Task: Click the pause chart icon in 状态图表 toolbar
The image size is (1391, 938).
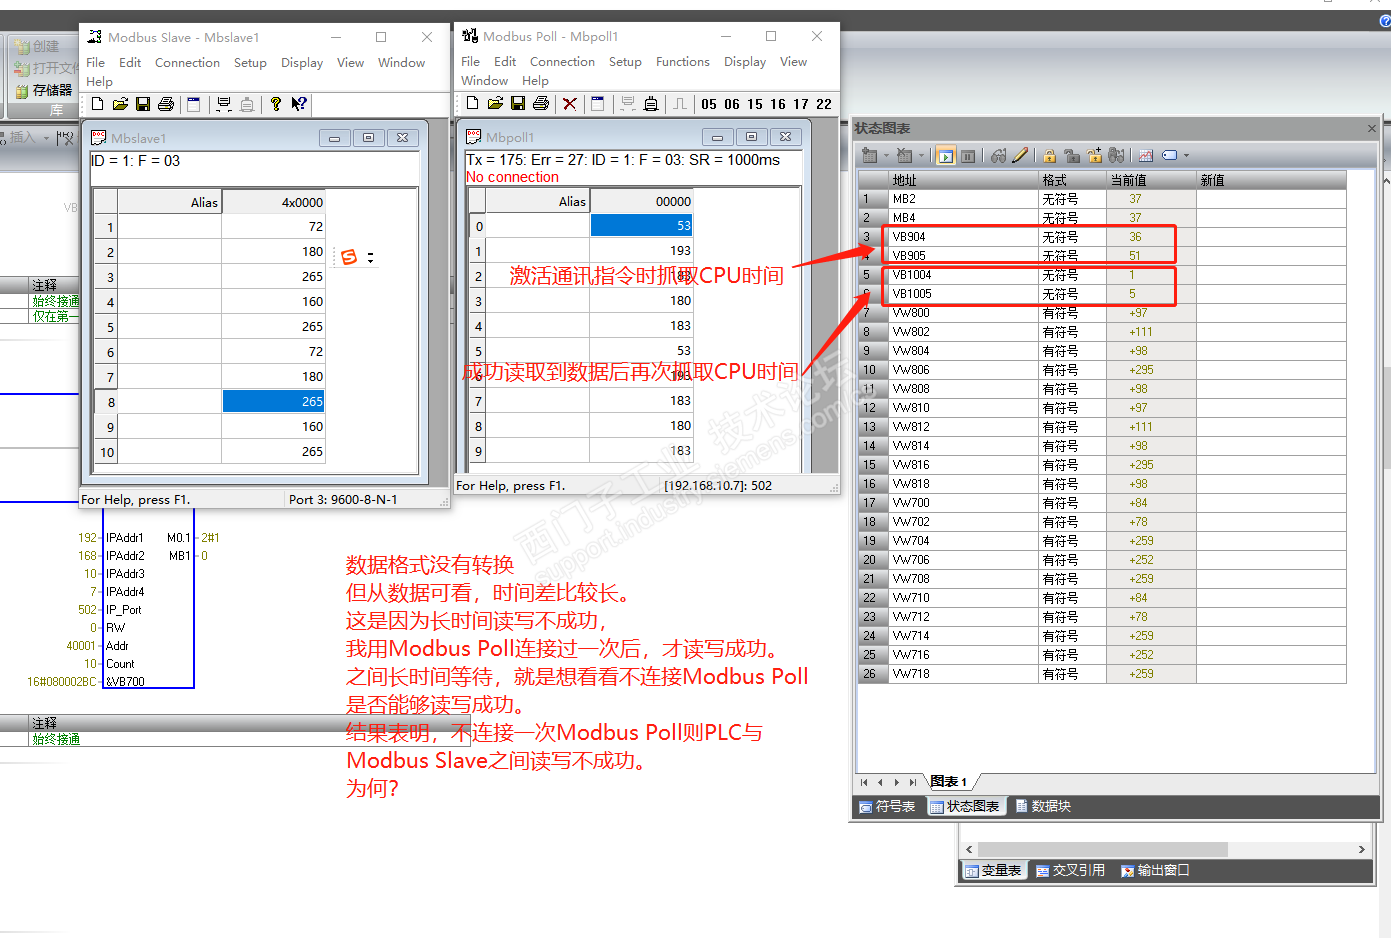Action: click(968, 155)
